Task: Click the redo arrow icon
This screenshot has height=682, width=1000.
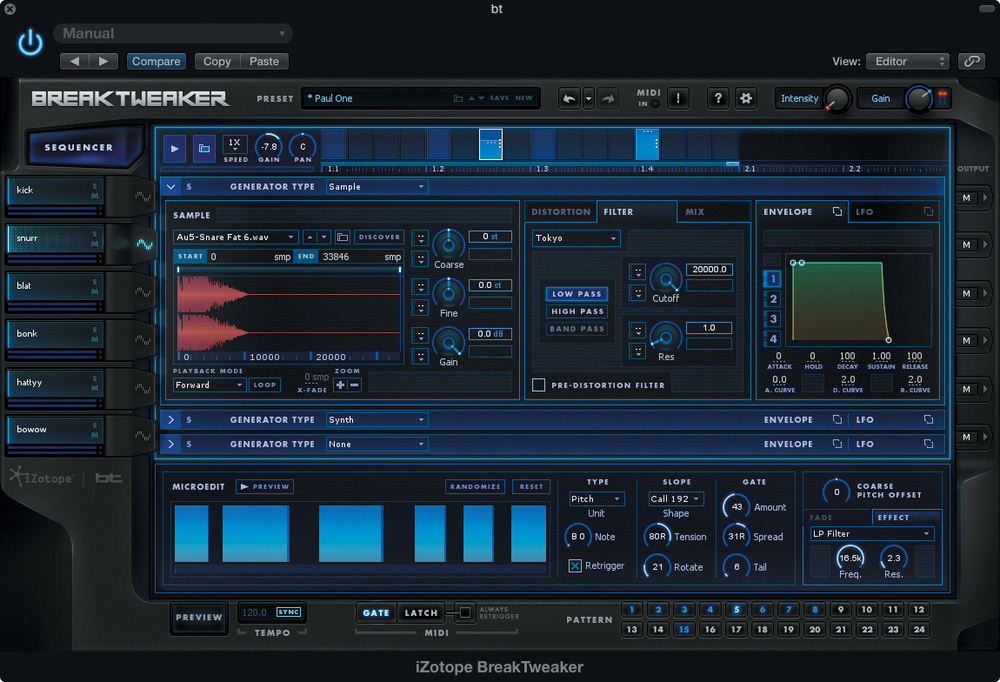Action: 608,99
